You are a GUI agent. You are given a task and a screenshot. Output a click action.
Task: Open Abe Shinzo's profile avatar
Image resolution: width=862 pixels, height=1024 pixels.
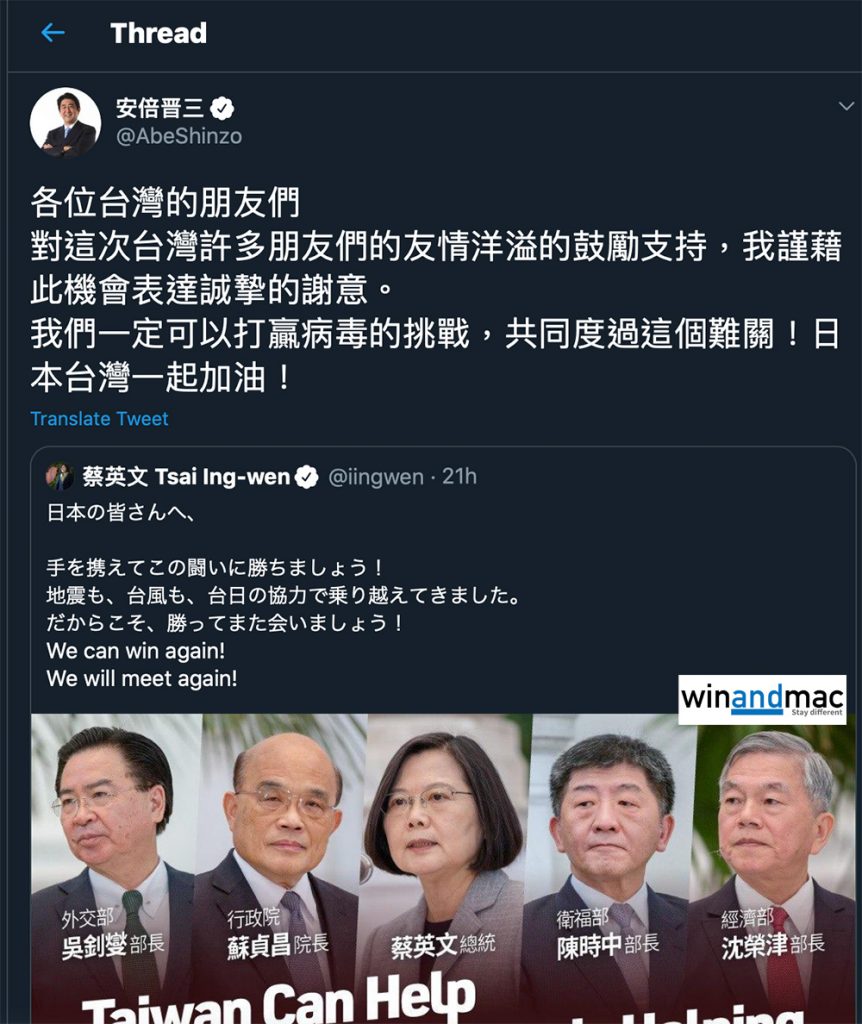[x=65, y=123]
